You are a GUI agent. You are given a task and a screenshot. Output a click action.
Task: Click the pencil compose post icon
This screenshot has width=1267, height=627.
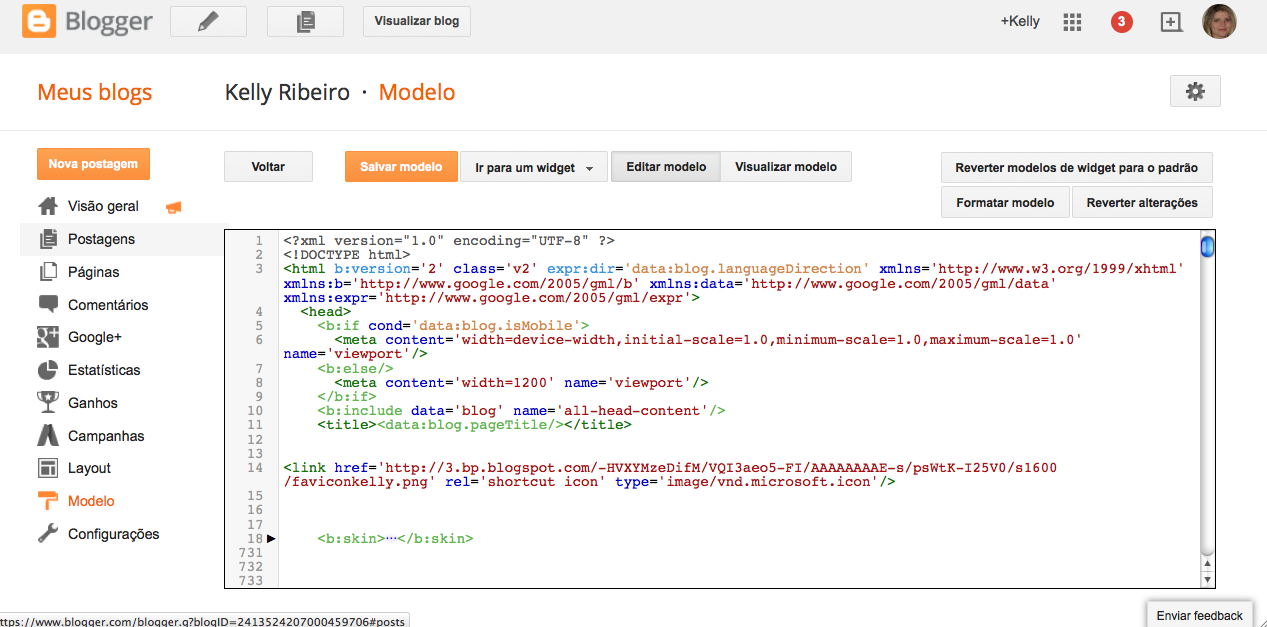[208, 21]
